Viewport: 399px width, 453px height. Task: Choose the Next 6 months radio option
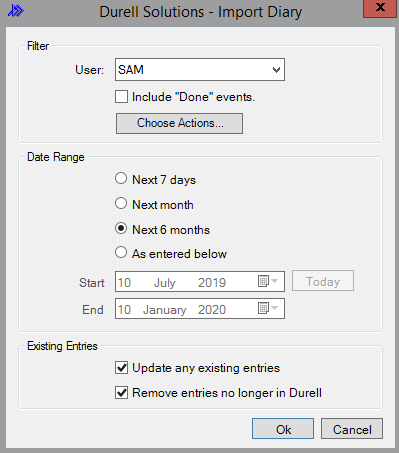(121, 228)
